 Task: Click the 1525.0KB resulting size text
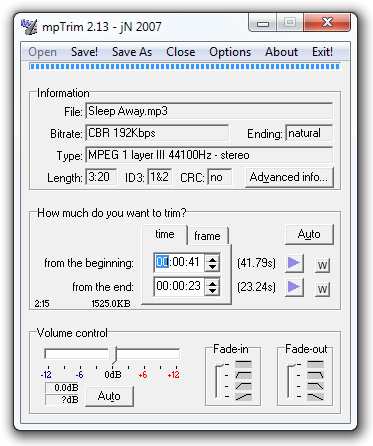(111, 304)
